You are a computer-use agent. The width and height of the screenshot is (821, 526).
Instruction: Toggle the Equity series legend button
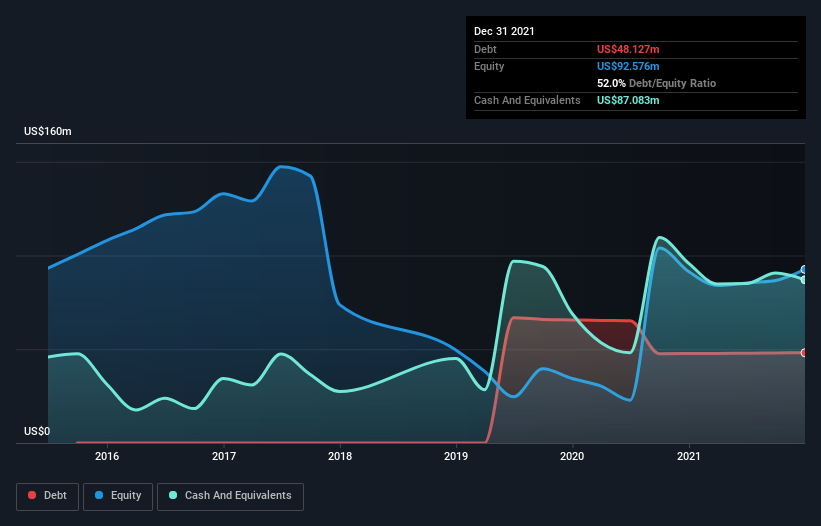pyautogui.click(x=118, y=496)
